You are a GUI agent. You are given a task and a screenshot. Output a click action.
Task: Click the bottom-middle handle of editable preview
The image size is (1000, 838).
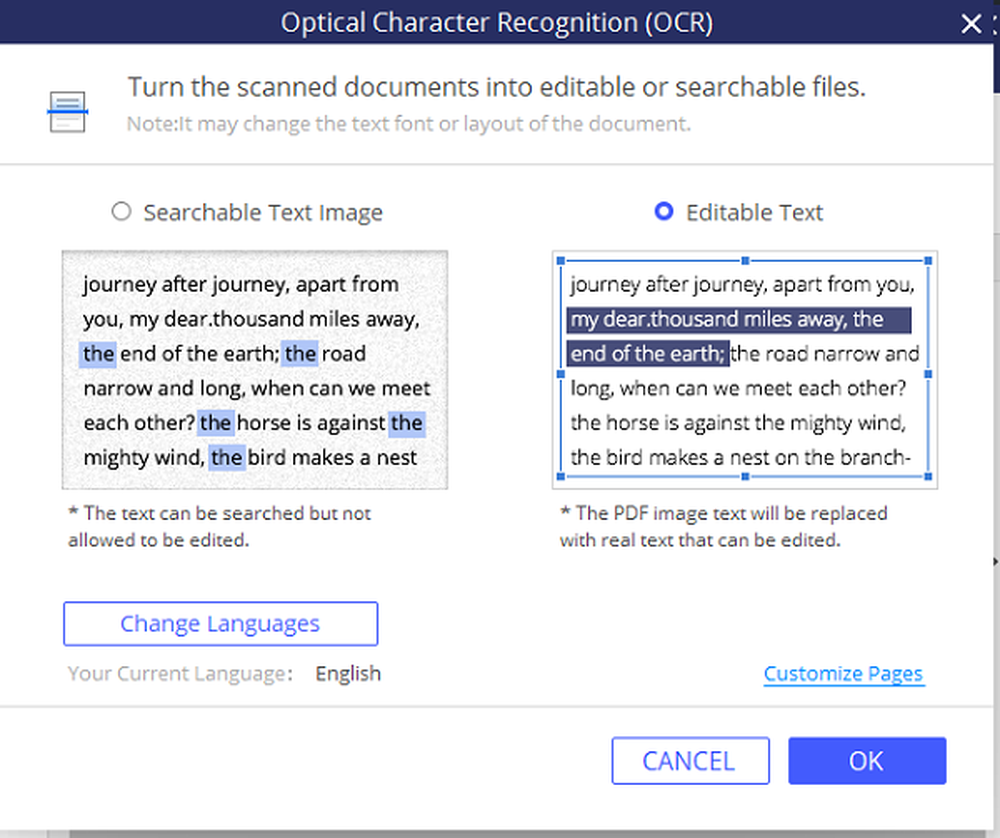(x=745, y=477)
